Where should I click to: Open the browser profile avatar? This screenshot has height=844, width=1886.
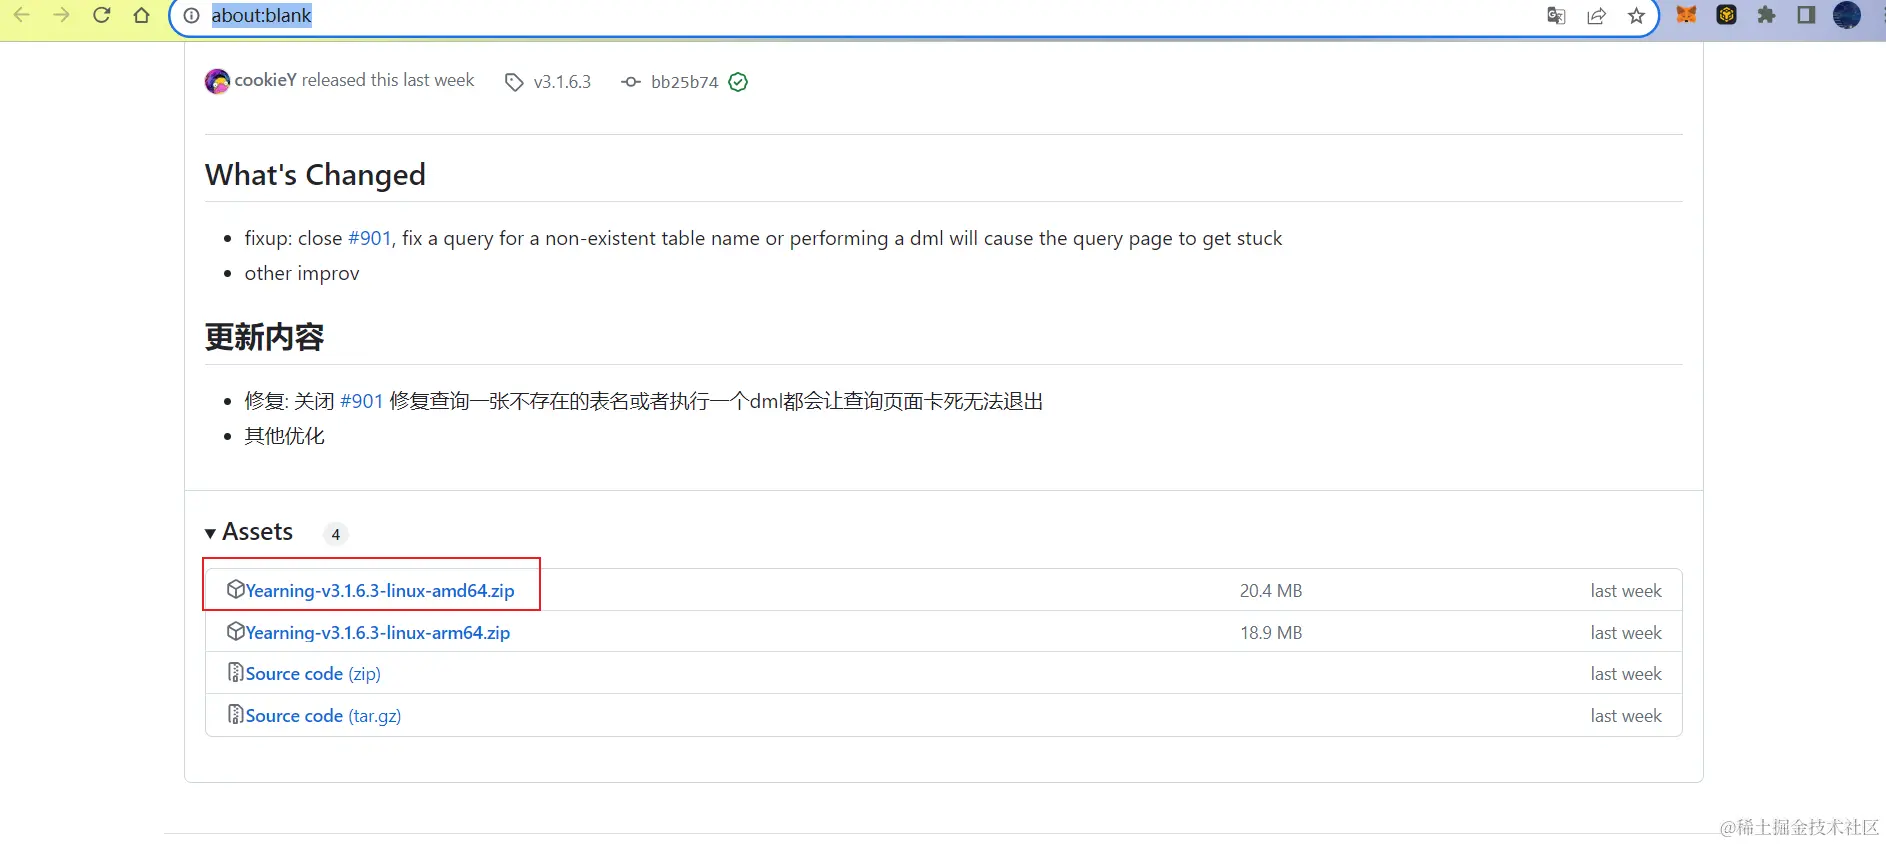pyautogui.click(x=1847, y=15)
